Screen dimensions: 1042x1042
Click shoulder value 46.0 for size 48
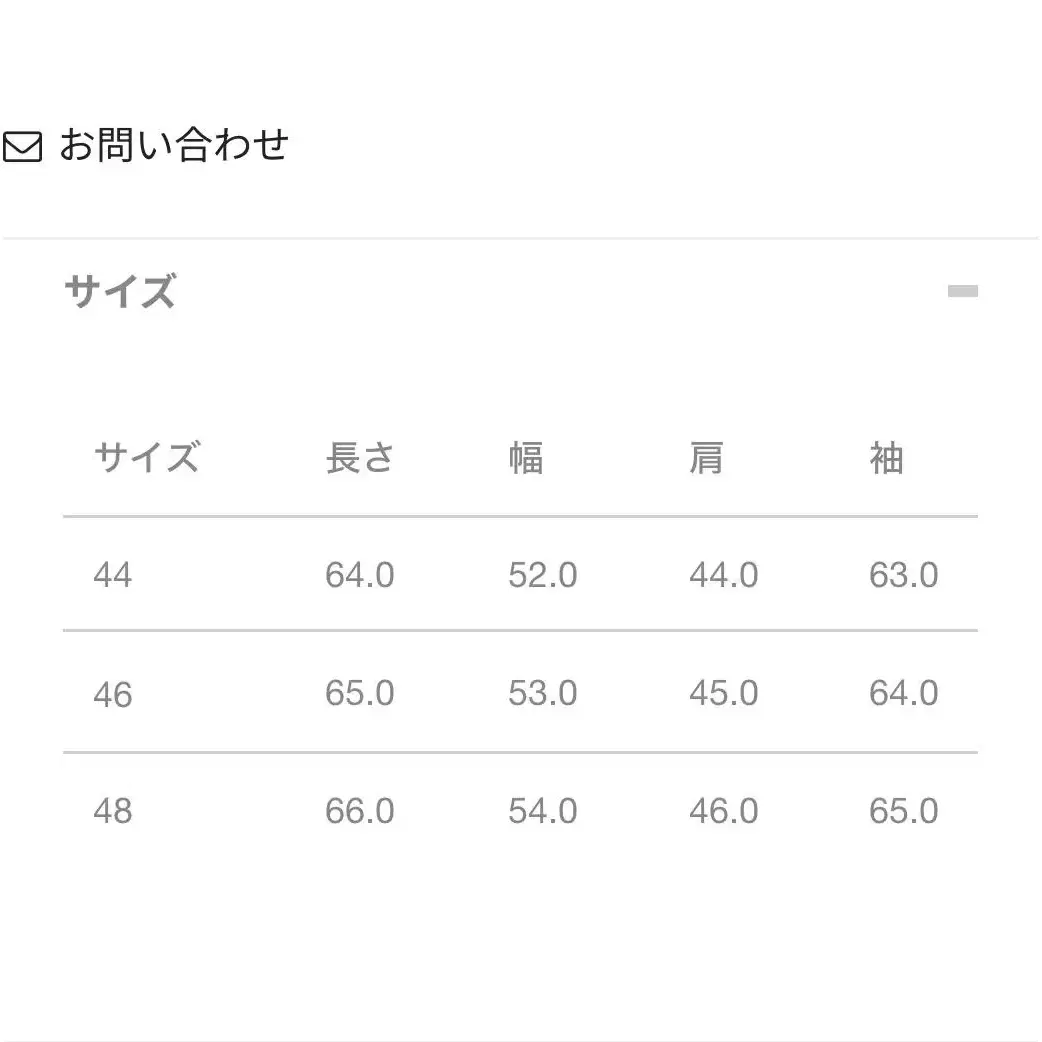(724, 811)
